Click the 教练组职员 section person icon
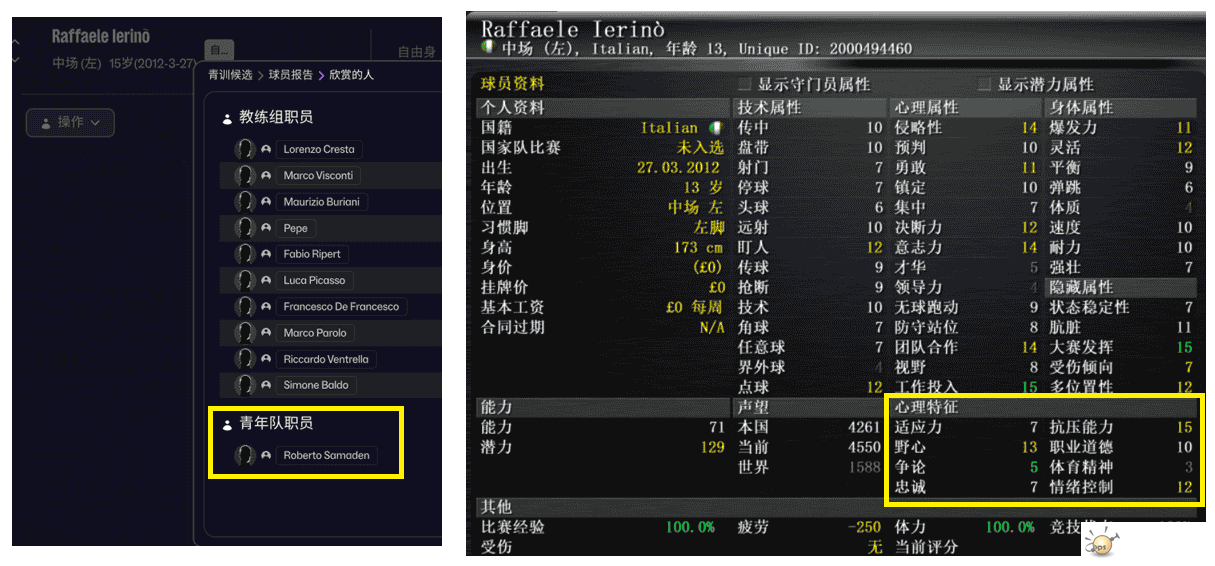The height and width of the screenshot is (566, 1215). (x=228, y=118)
